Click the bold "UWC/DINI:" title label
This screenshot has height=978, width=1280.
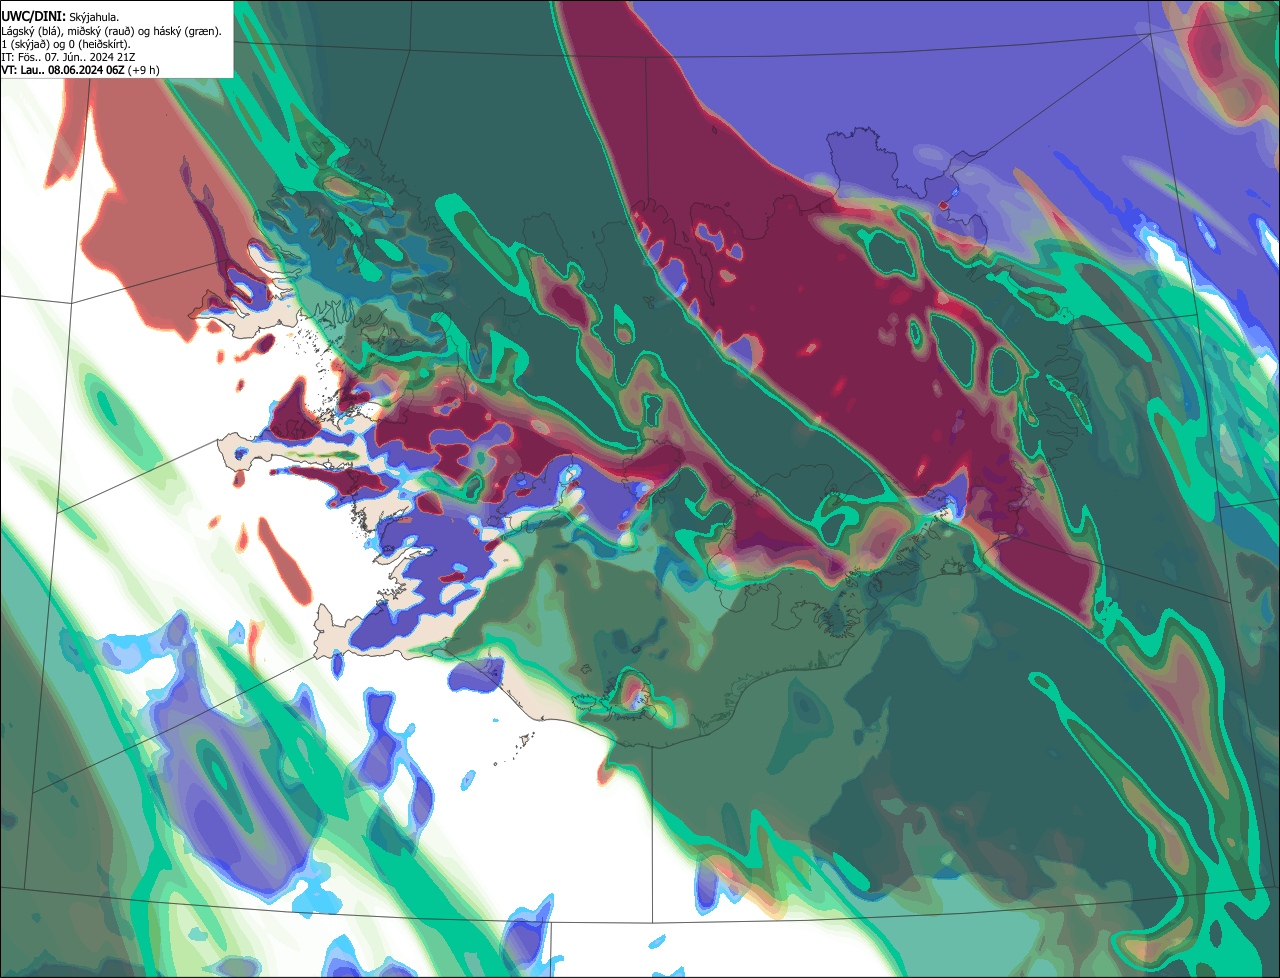(33, 17)
